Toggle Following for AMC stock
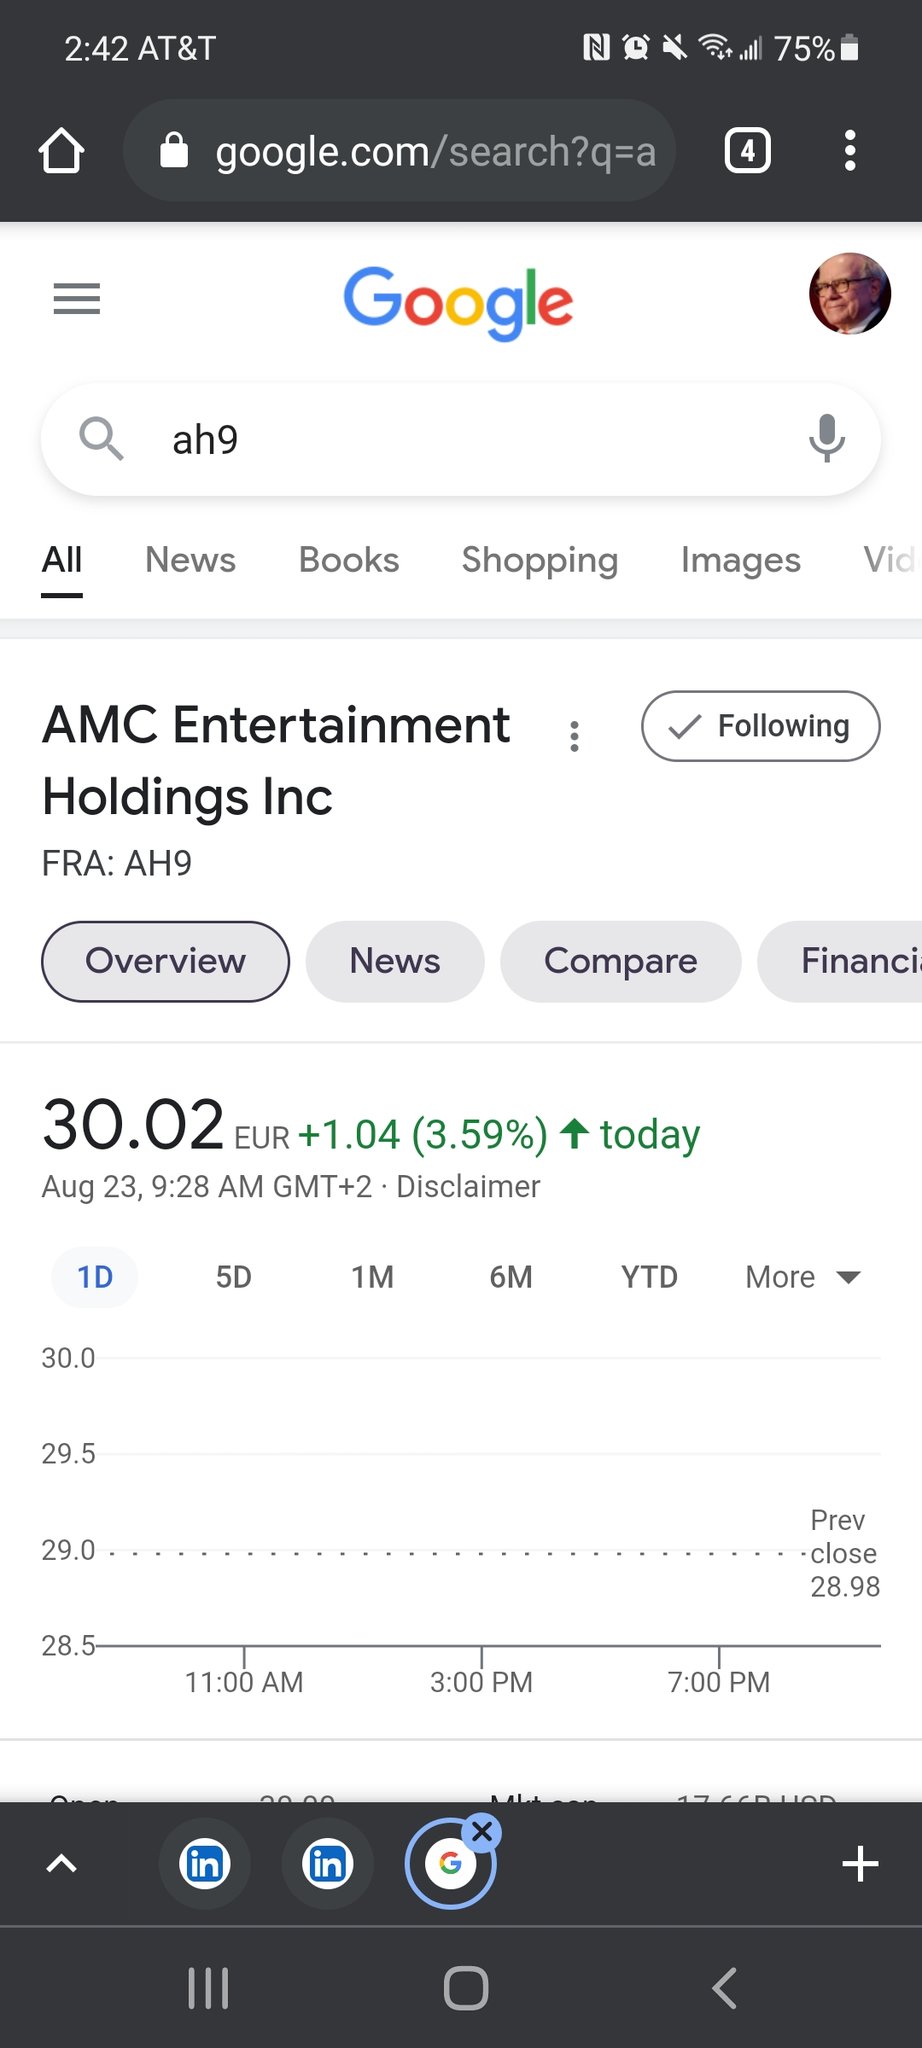Viewport: 922px width, 2048px height. 760,726
